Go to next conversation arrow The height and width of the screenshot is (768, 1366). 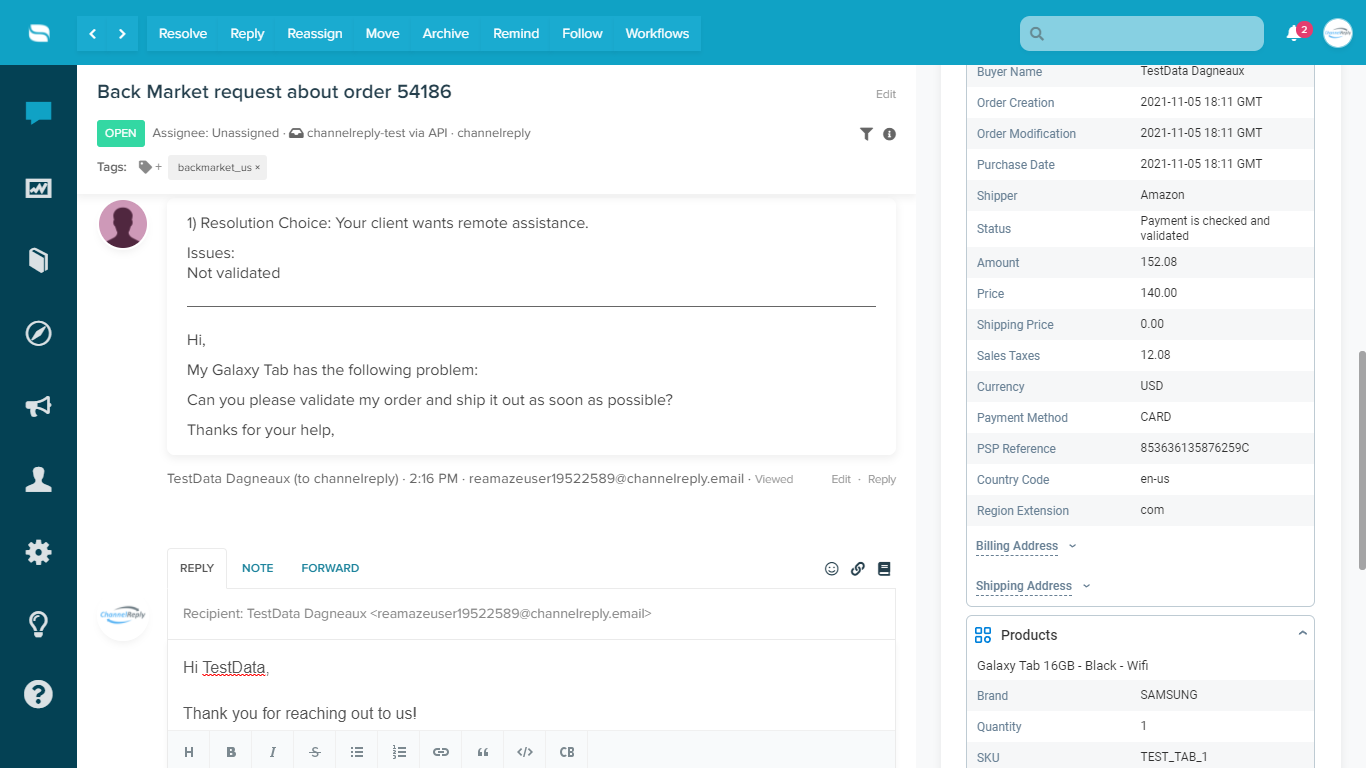122,33
